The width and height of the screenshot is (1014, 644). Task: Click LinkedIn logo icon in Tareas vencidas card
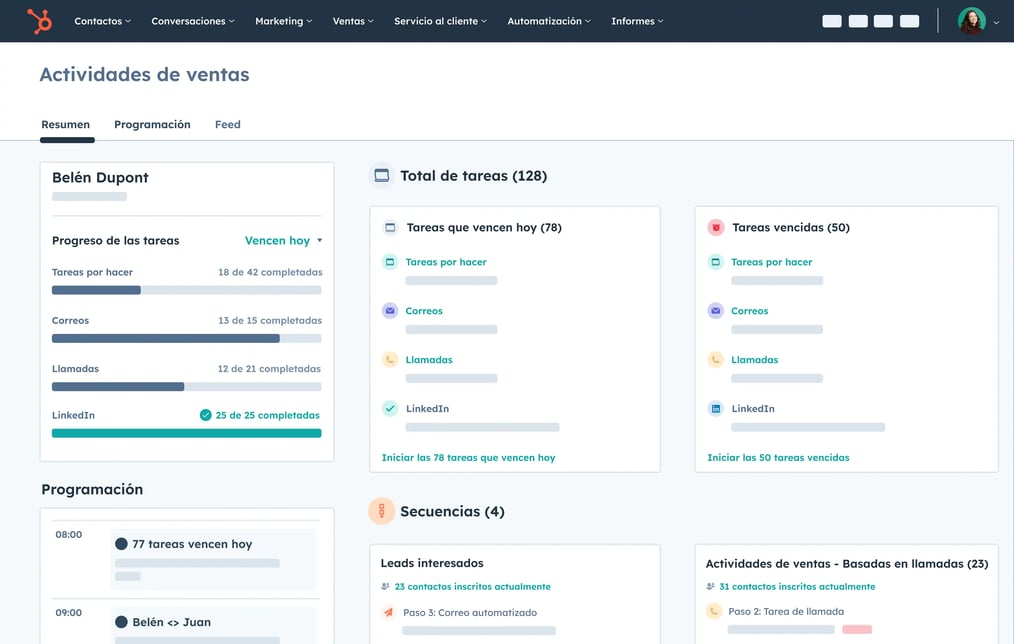click(x=716, y=409)
